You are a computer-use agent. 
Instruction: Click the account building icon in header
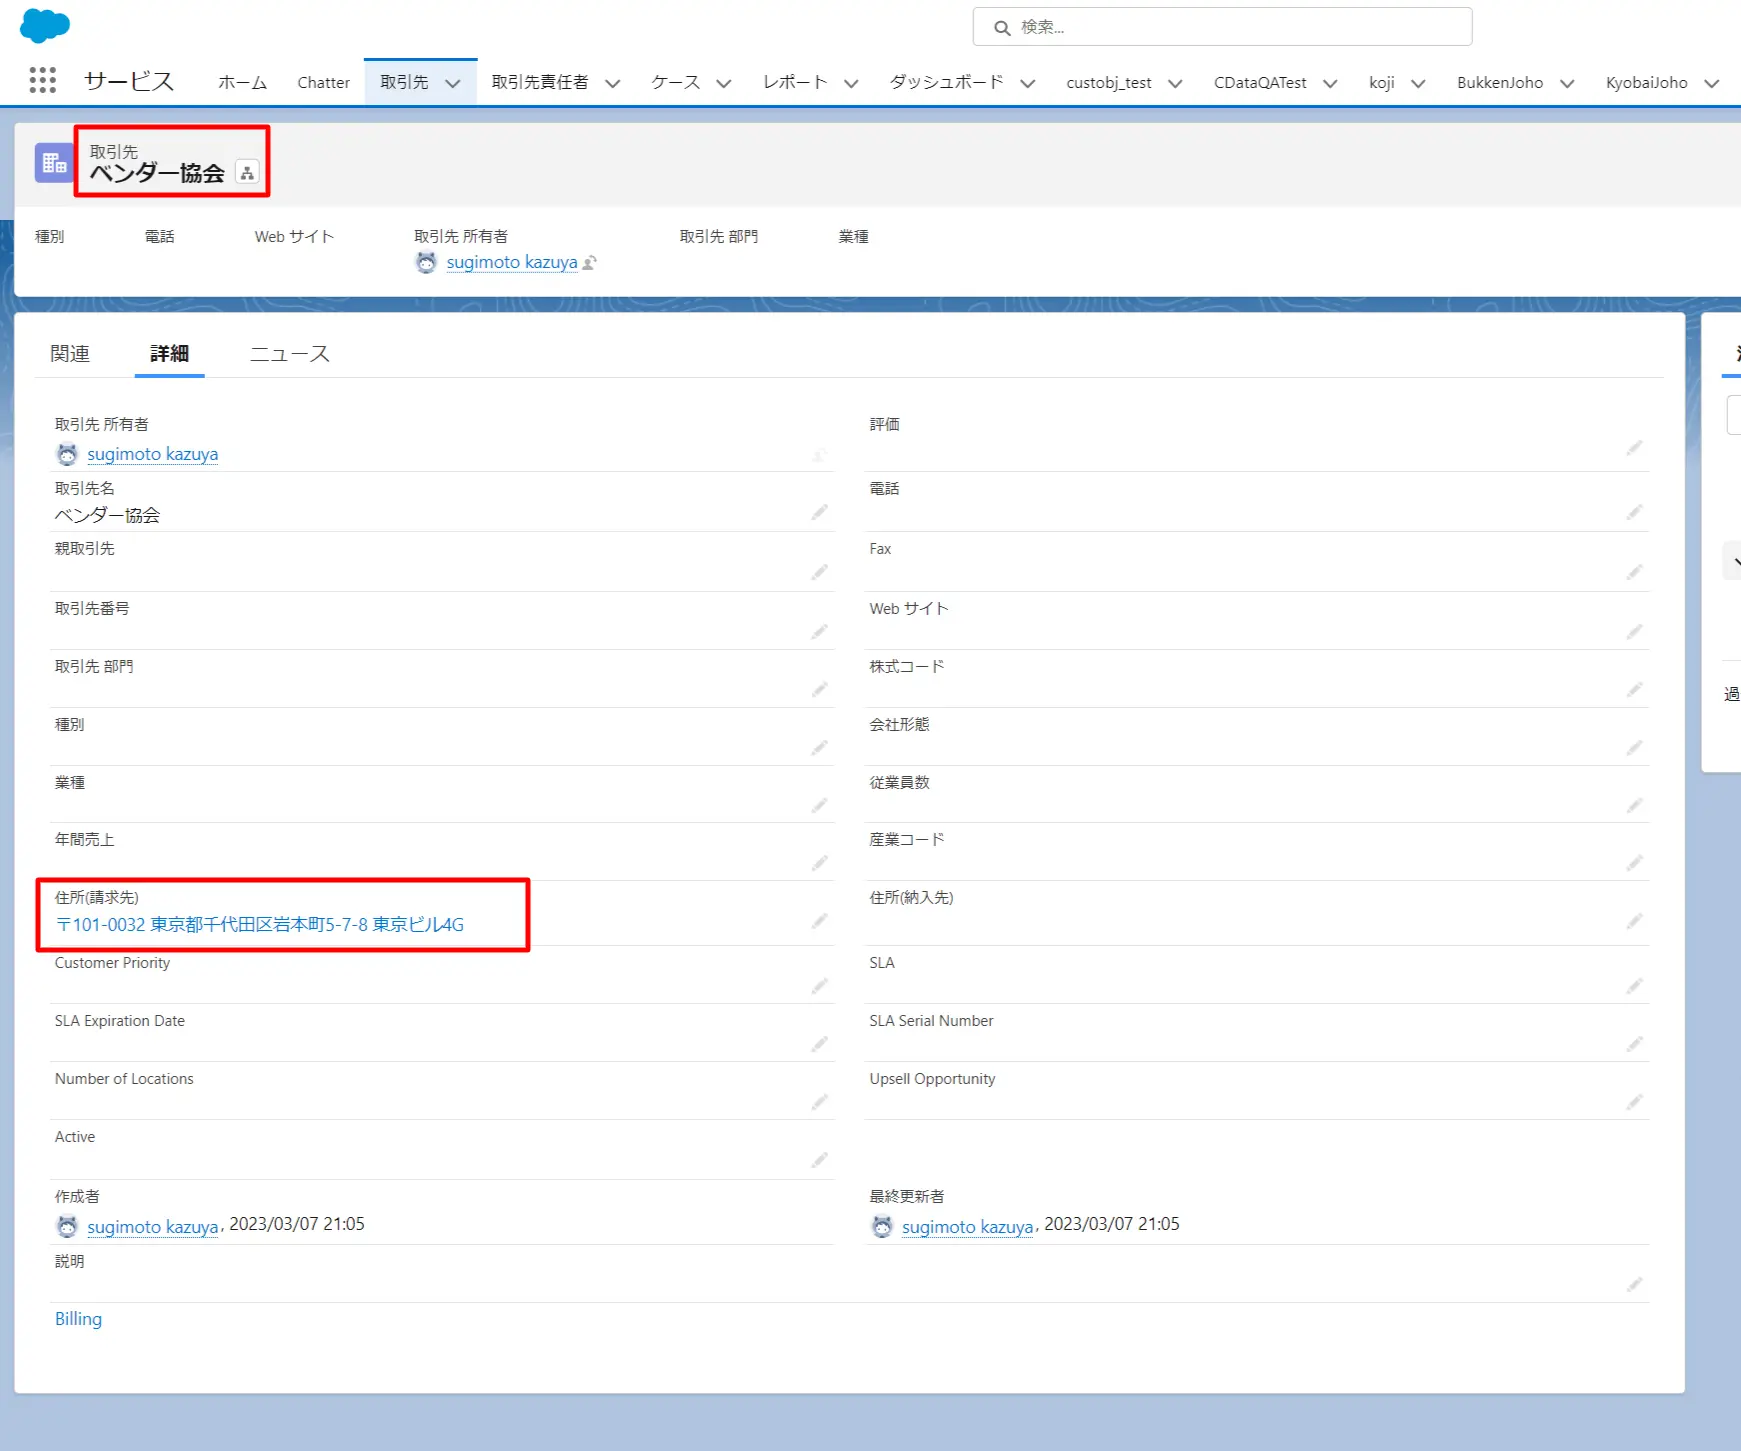point(54,163)
